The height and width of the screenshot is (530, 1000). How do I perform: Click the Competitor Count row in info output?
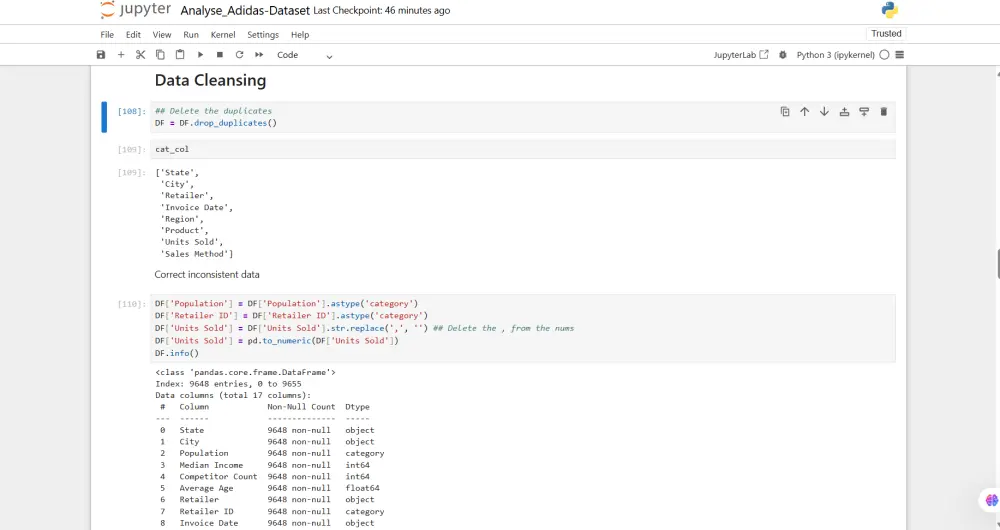[265, 476]
